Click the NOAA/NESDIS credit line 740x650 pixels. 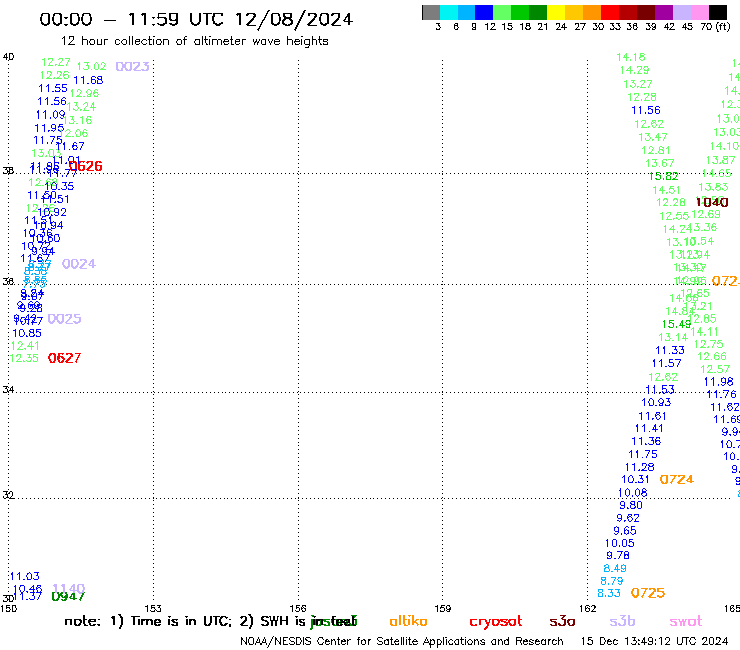[402, 641]
